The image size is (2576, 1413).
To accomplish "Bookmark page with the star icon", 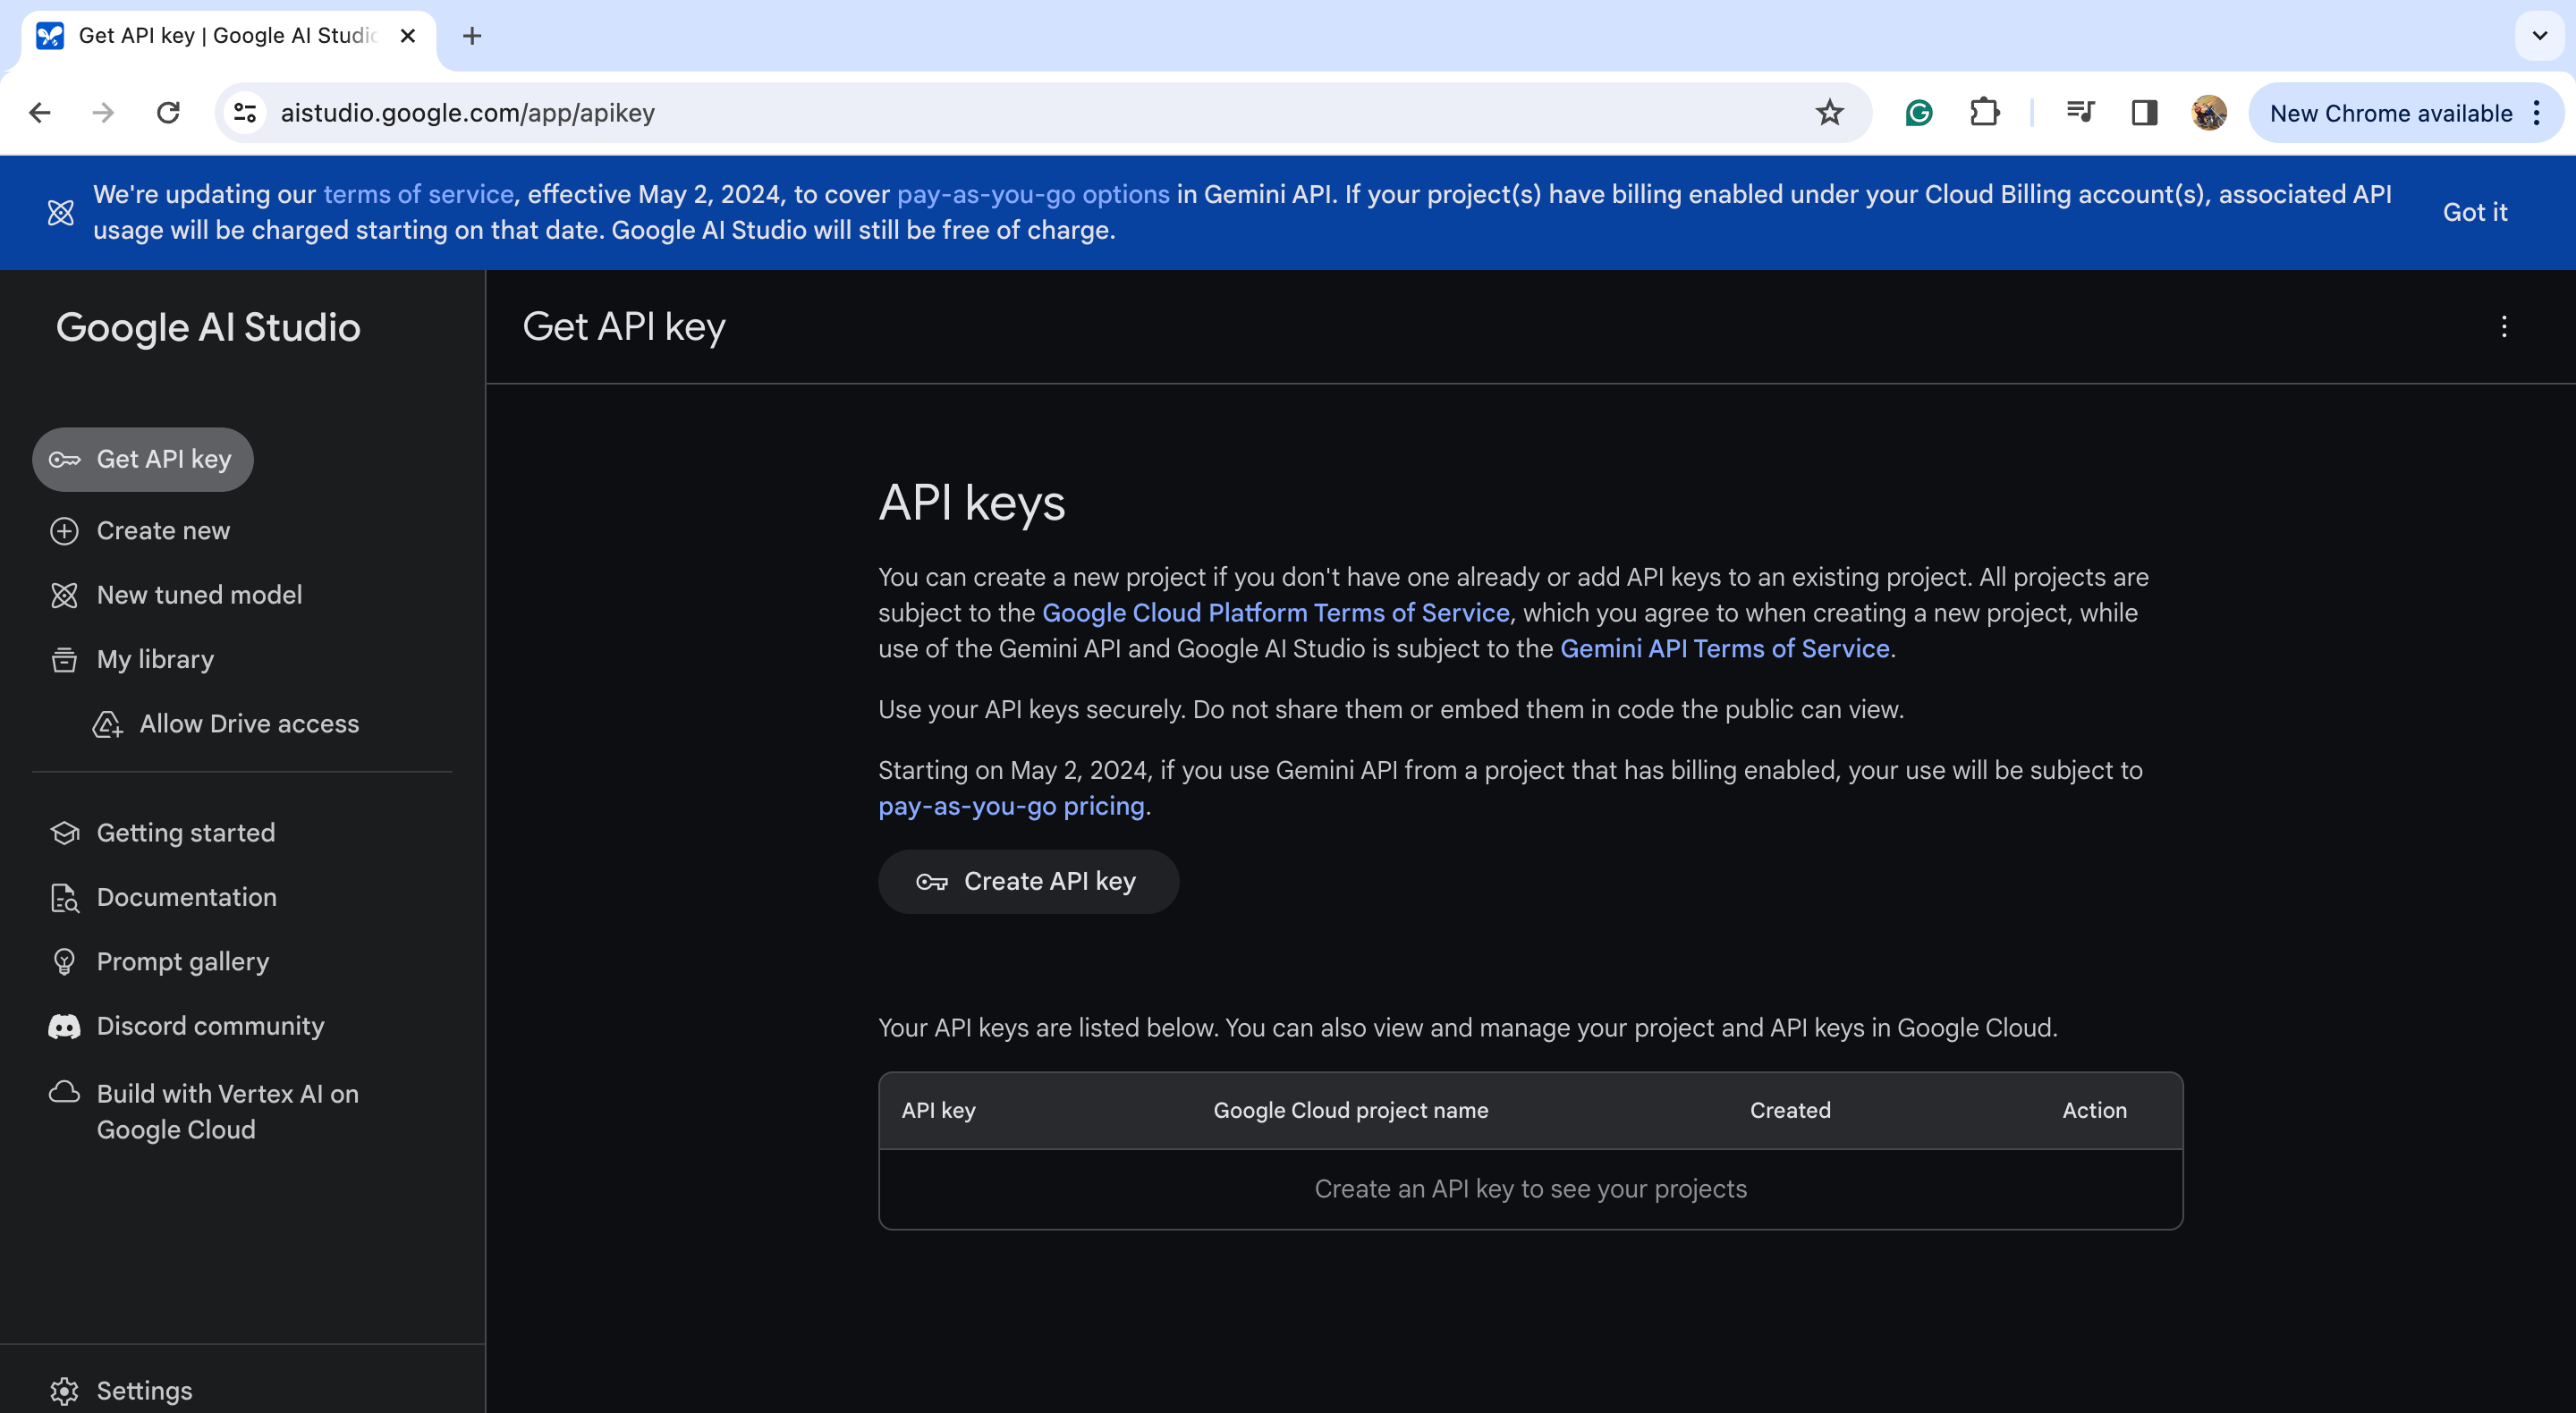I will [x=1829, y=113].
